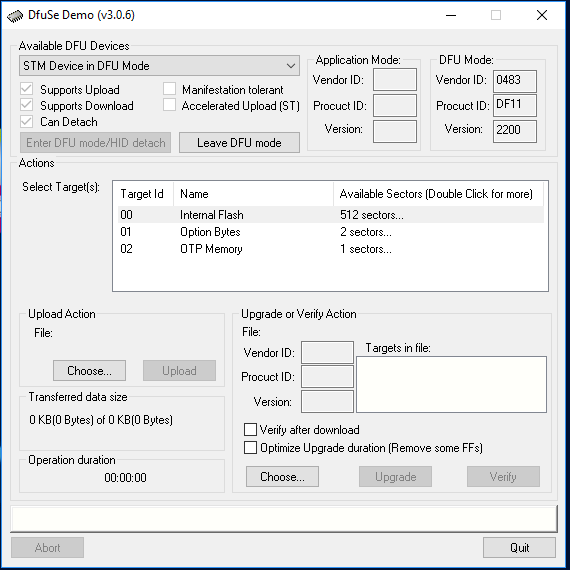Click Upgrade action Vendor ID field
Image resolution: width=570 pixels, height=570 pixels.
tap(328, 352)
